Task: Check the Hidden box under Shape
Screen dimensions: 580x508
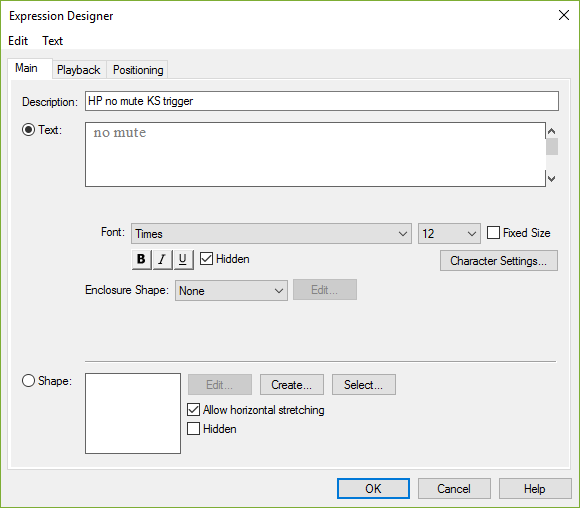Action: (193, 429)
